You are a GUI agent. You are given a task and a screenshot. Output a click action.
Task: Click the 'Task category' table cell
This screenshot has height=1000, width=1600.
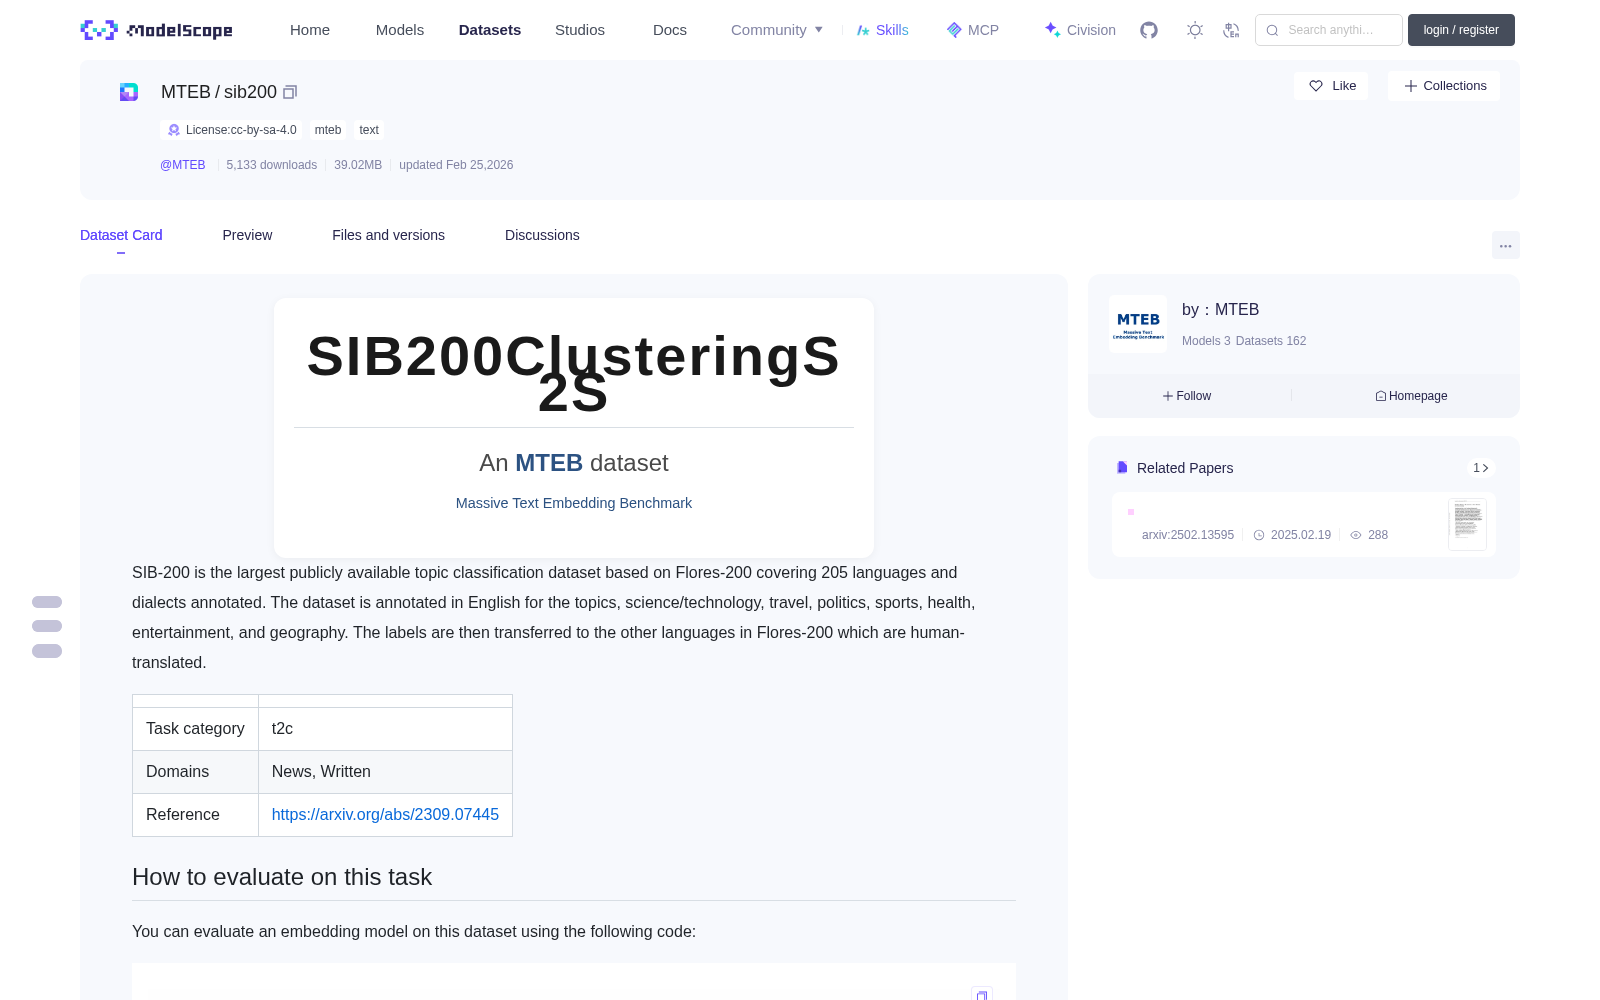195,729
